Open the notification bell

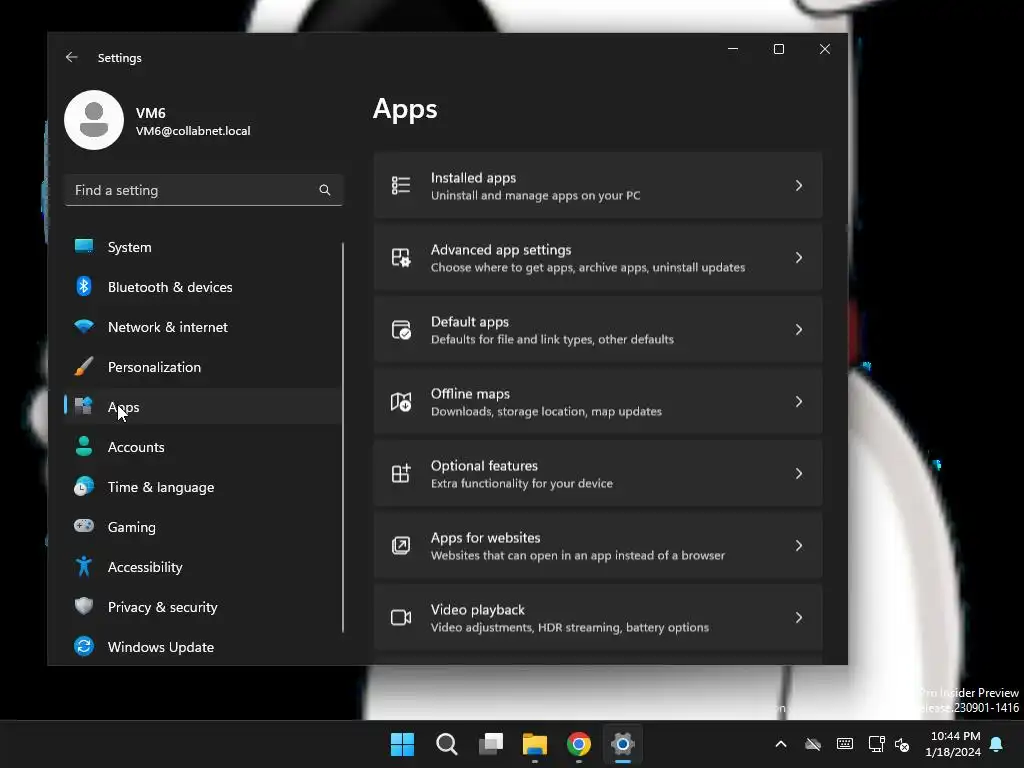point(997,744)
